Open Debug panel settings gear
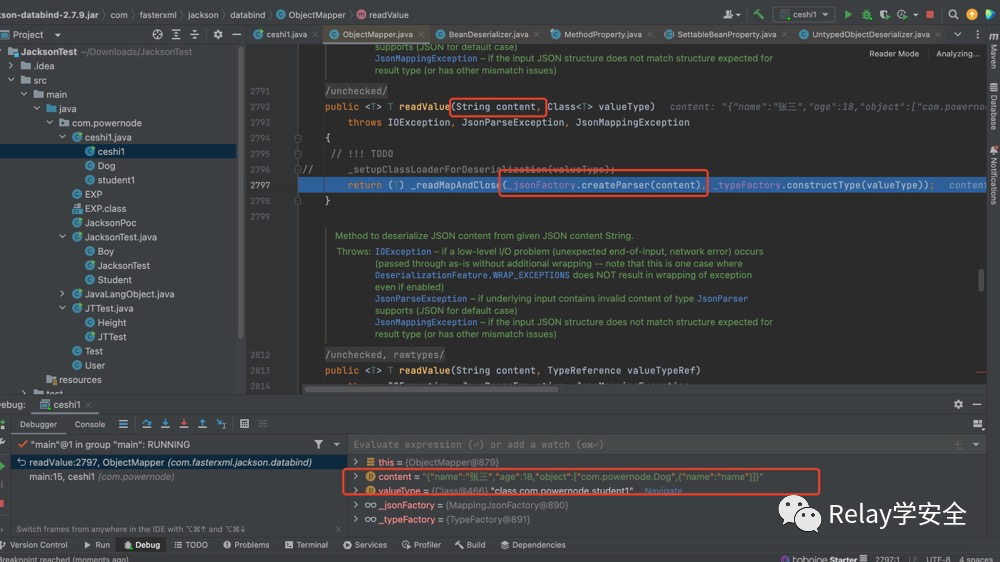This screenshot has width=1000, height=562. (x=958, y=404)
